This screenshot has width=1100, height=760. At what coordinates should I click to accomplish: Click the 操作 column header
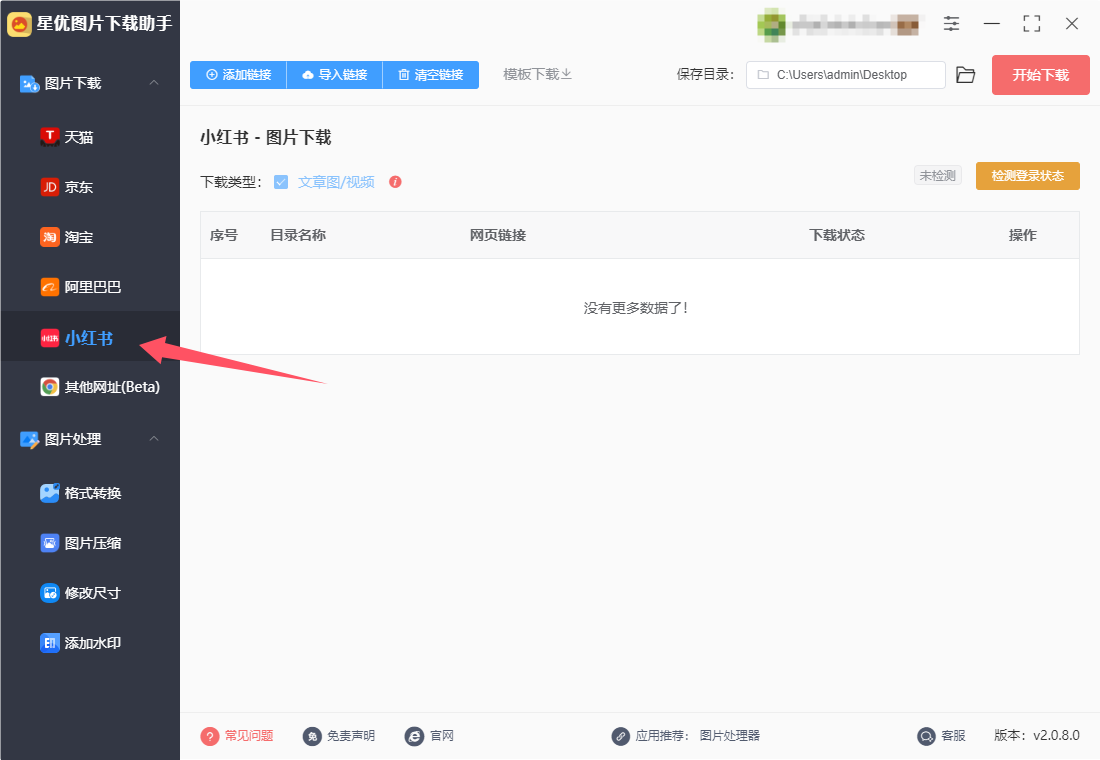pos(1022,235)
